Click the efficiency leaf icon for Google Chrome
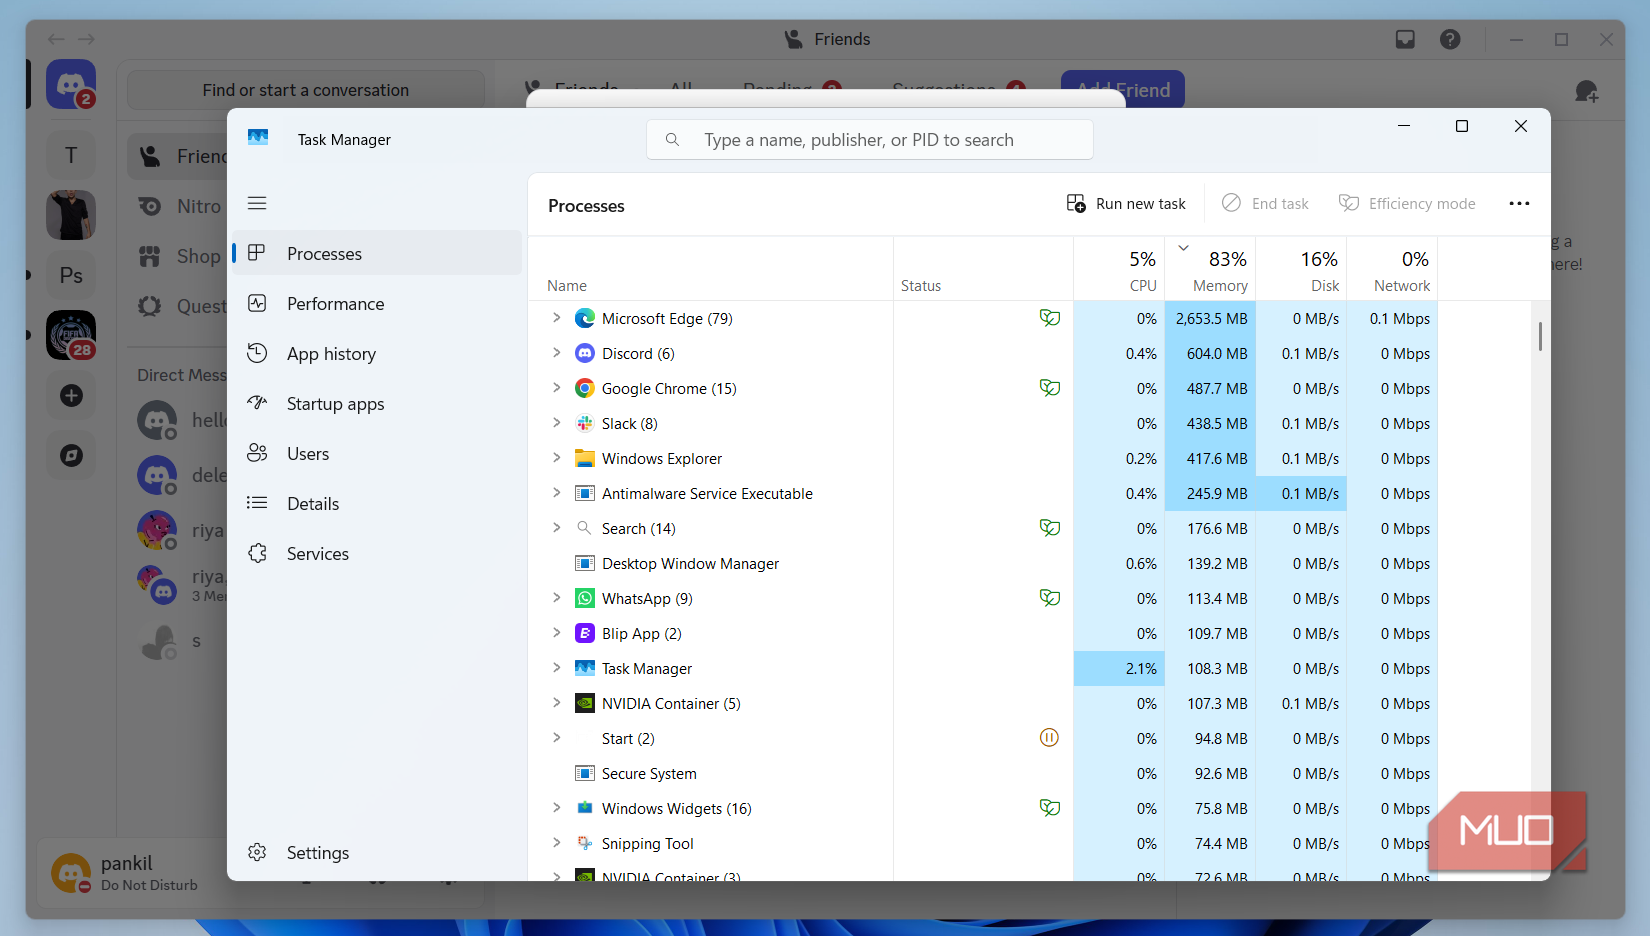 point(1049,388)
